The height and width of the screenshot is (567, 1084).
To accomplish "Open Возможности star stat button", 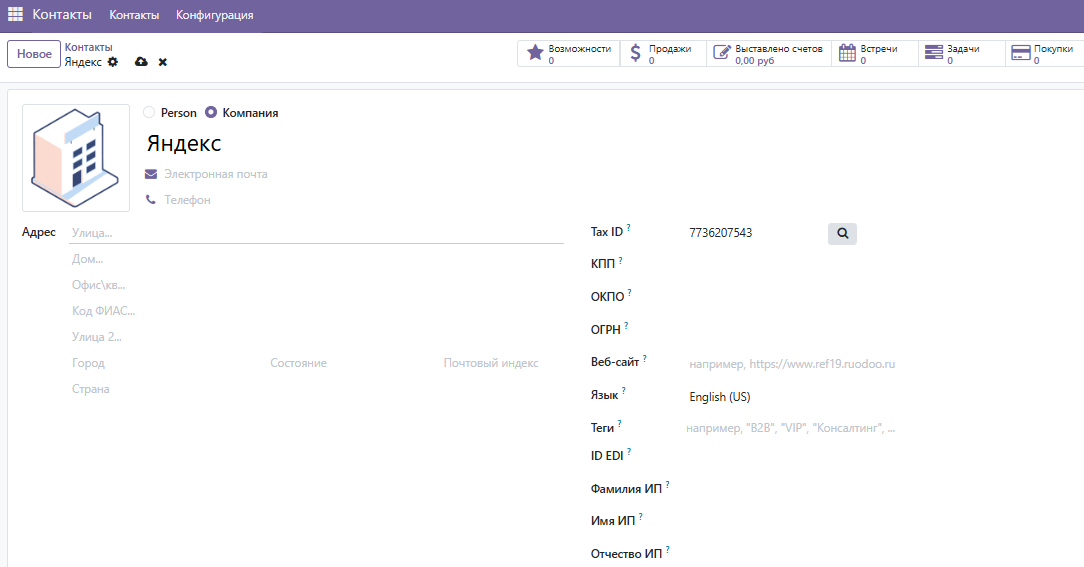I will pos(568,54).
